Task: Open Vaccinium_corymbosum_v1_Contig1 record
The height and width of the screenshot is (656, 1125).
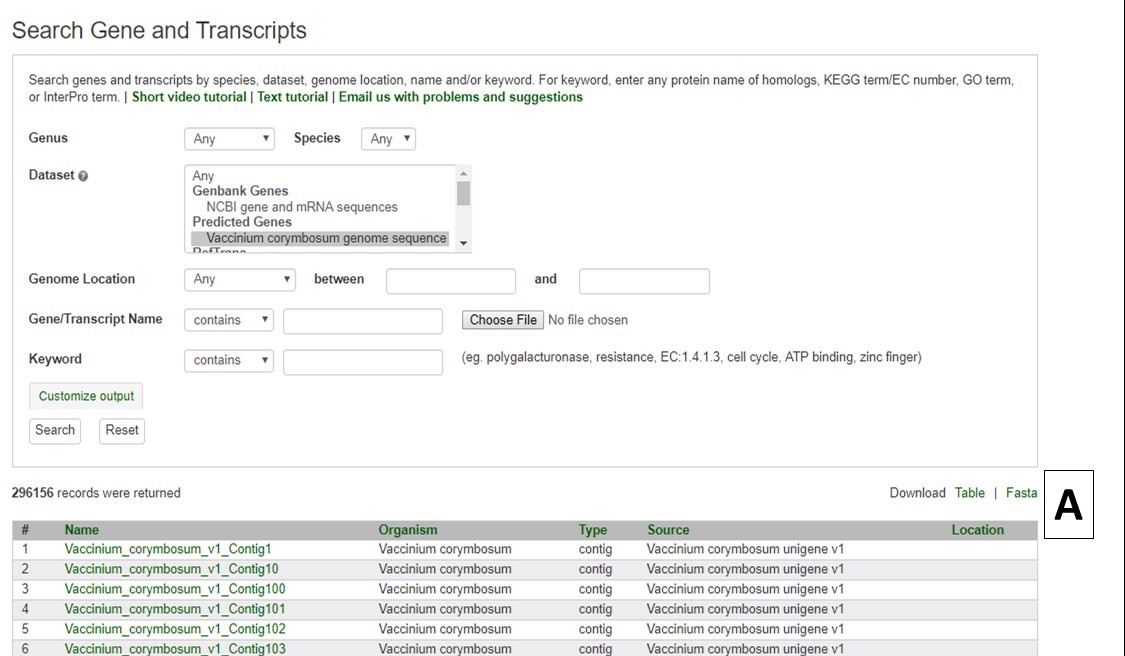Action: (168, 550)
